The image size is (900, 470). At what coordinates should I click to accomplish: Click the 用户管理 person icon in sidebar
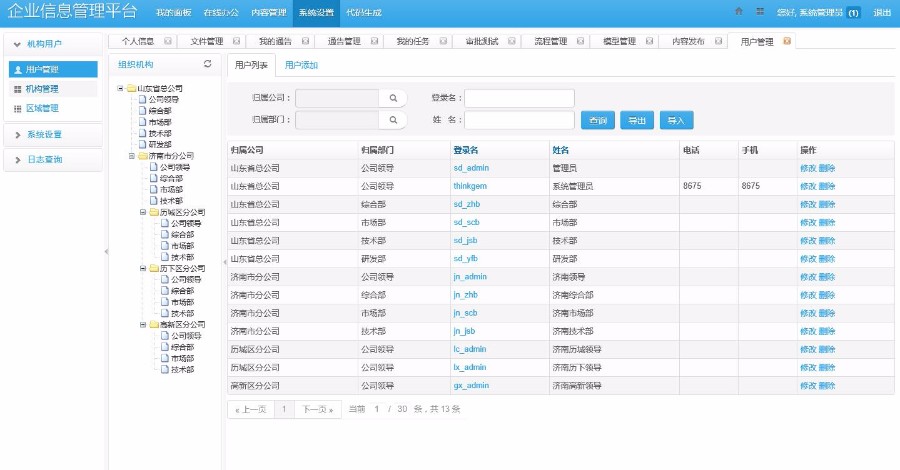pyautogui.click(x=18, y=69)
